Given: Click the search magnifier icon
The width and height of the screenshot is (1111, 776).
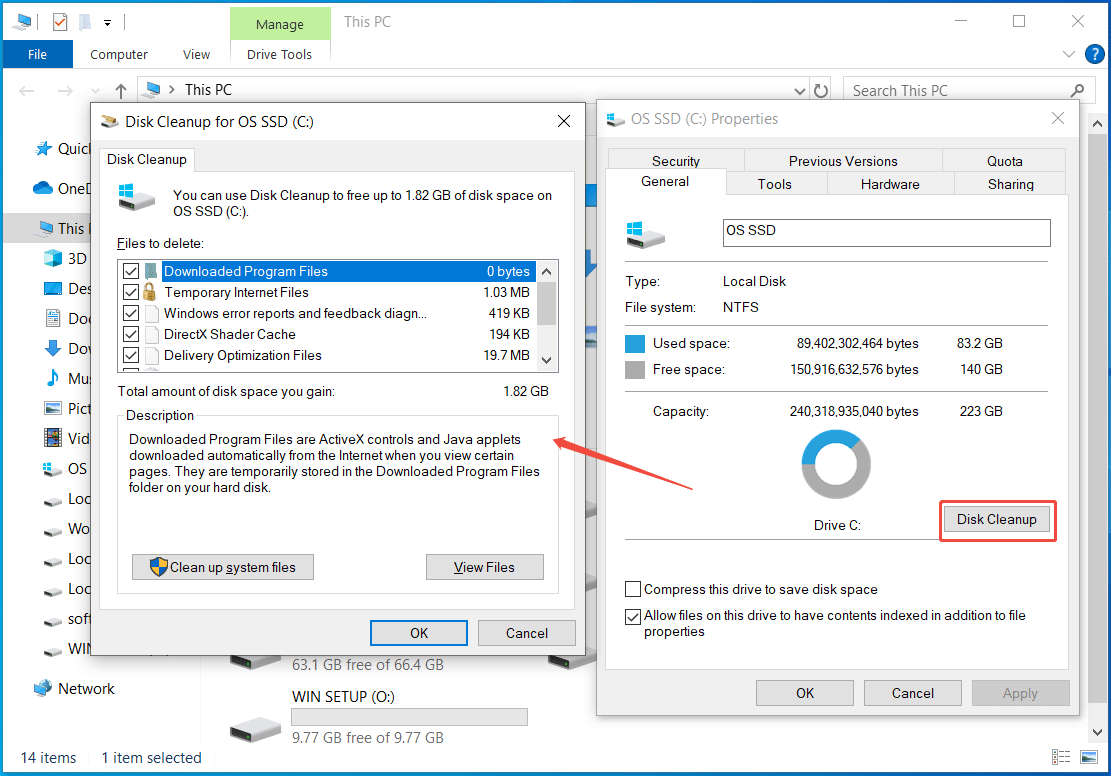Looking at the screenshot, I should pos(1077,91).
